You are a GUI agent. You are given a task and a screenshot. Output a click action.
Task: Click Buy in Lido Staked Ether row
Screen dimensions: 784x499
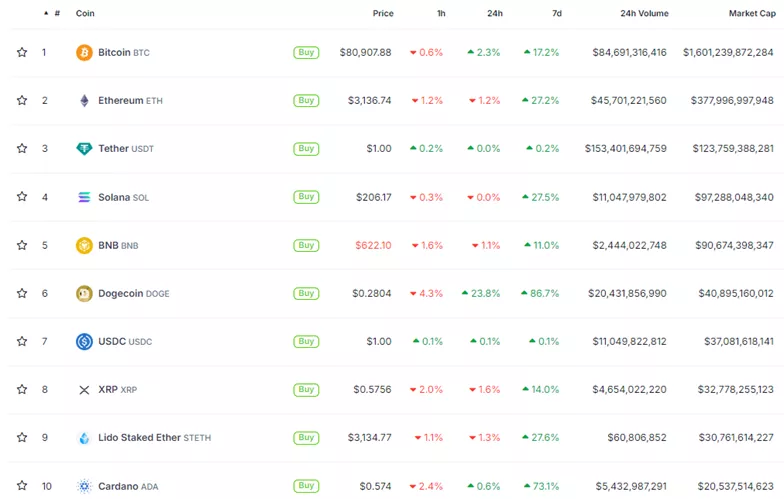306,438
